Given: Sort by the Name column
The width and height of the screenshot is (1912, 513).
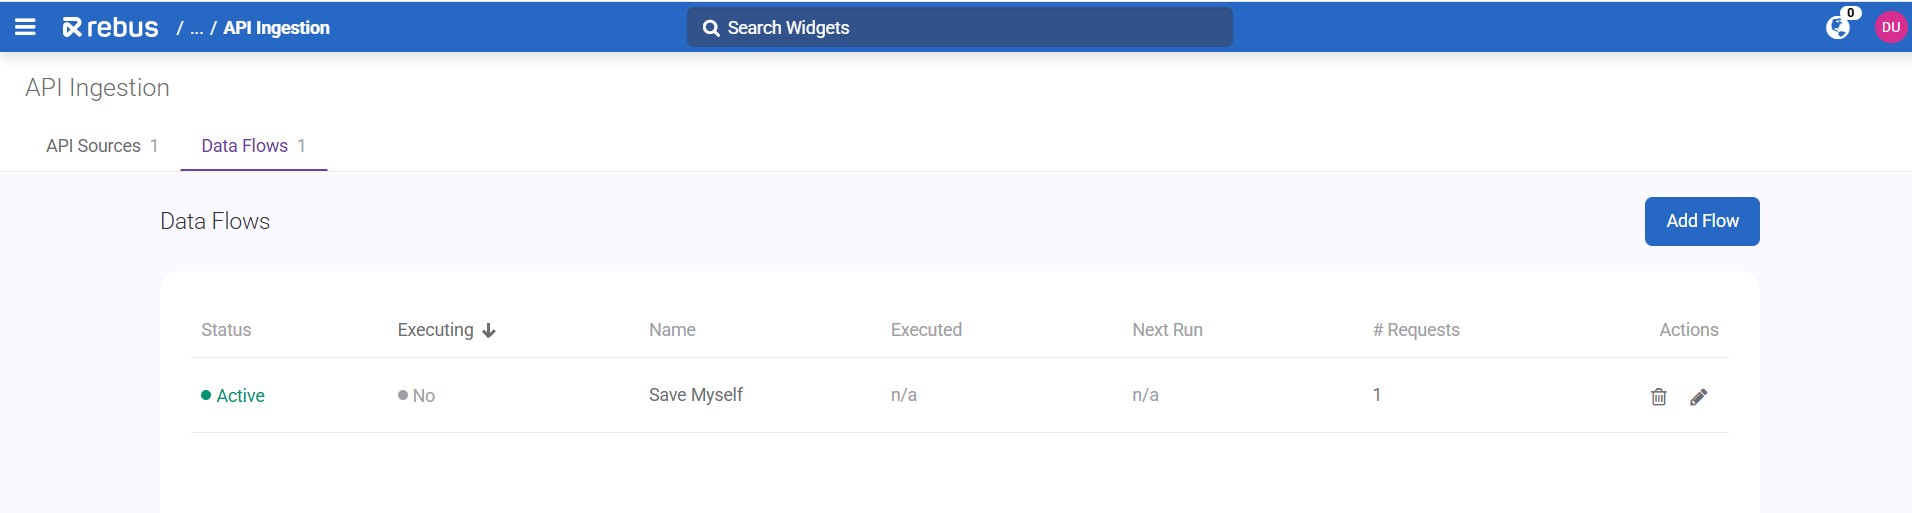Looking at the screenshot, I should tap(672, 330).
